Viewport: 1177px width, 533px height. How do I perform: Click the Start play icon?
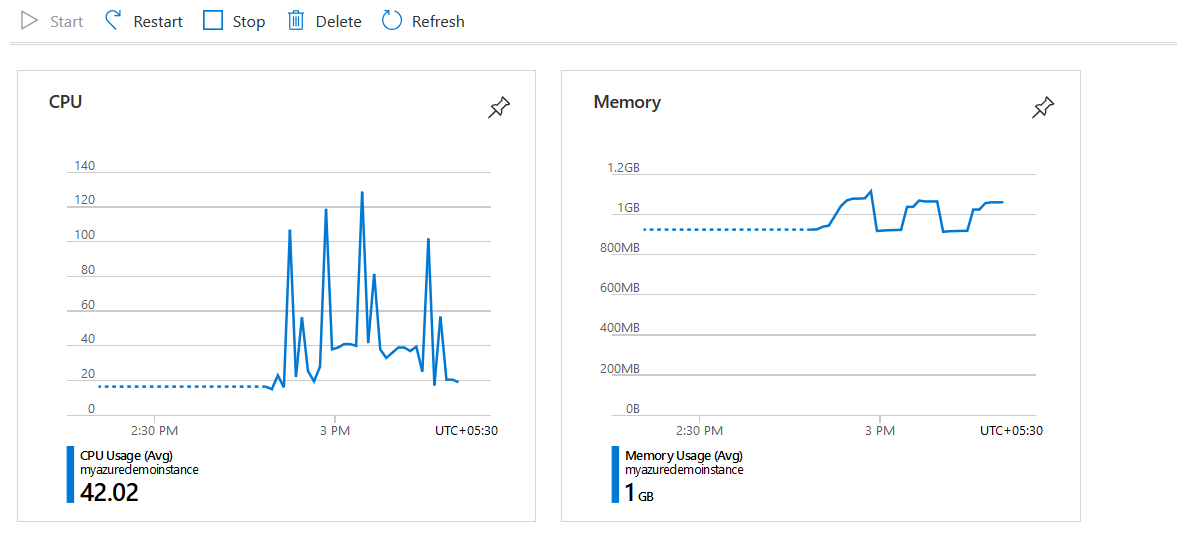29,21
